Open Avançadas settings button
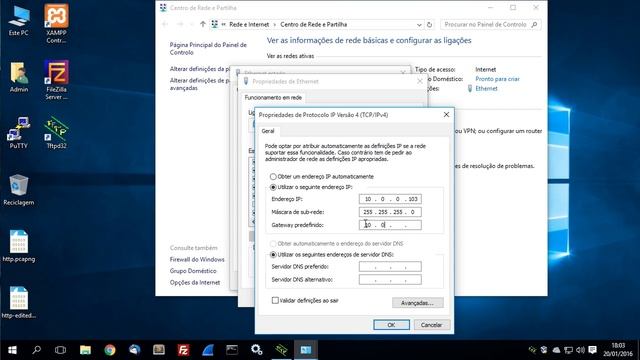 coord(417,303)
